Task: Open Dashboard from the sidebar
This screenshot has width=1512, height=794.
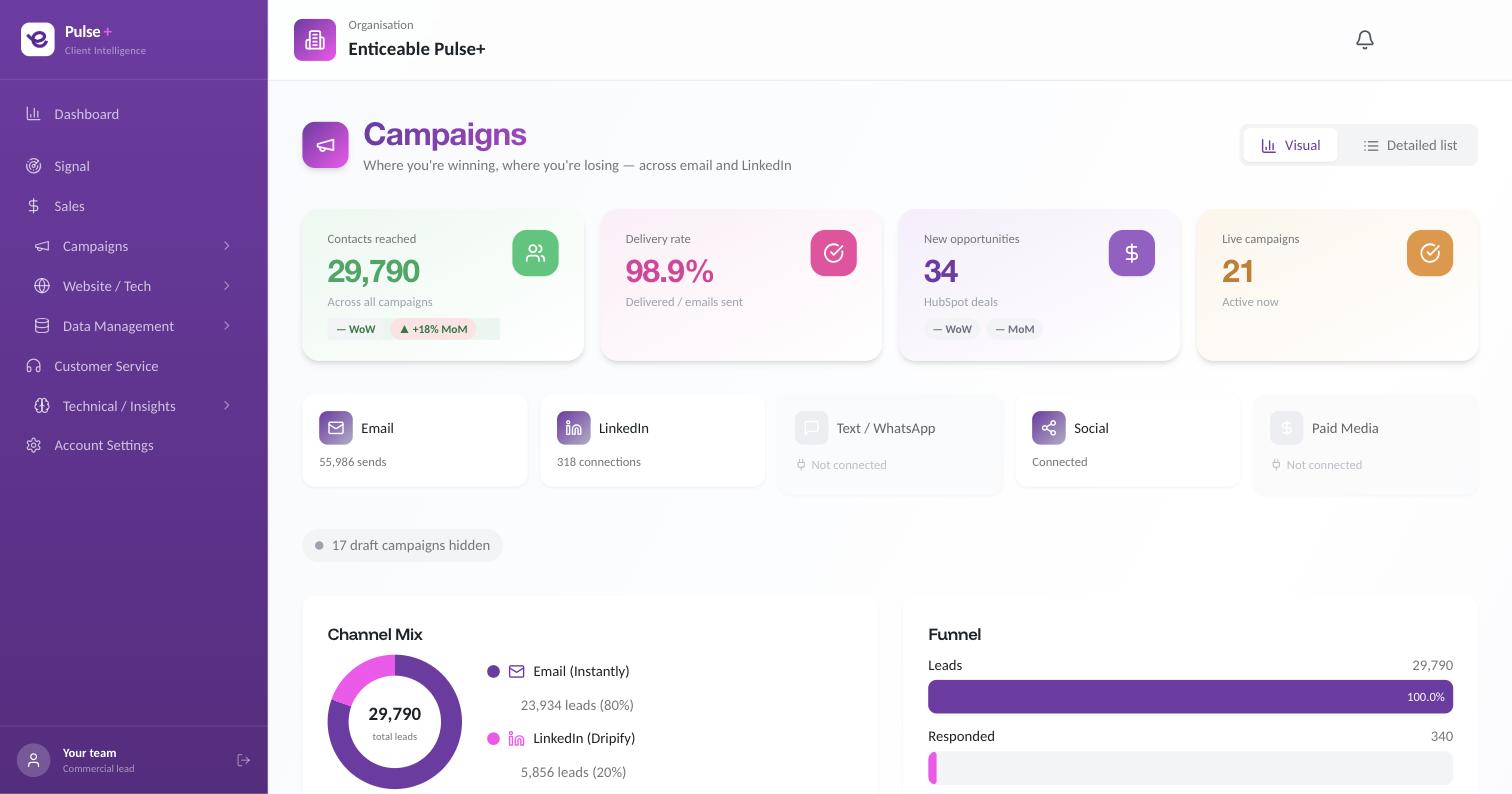Action: (x=134, y=114)
